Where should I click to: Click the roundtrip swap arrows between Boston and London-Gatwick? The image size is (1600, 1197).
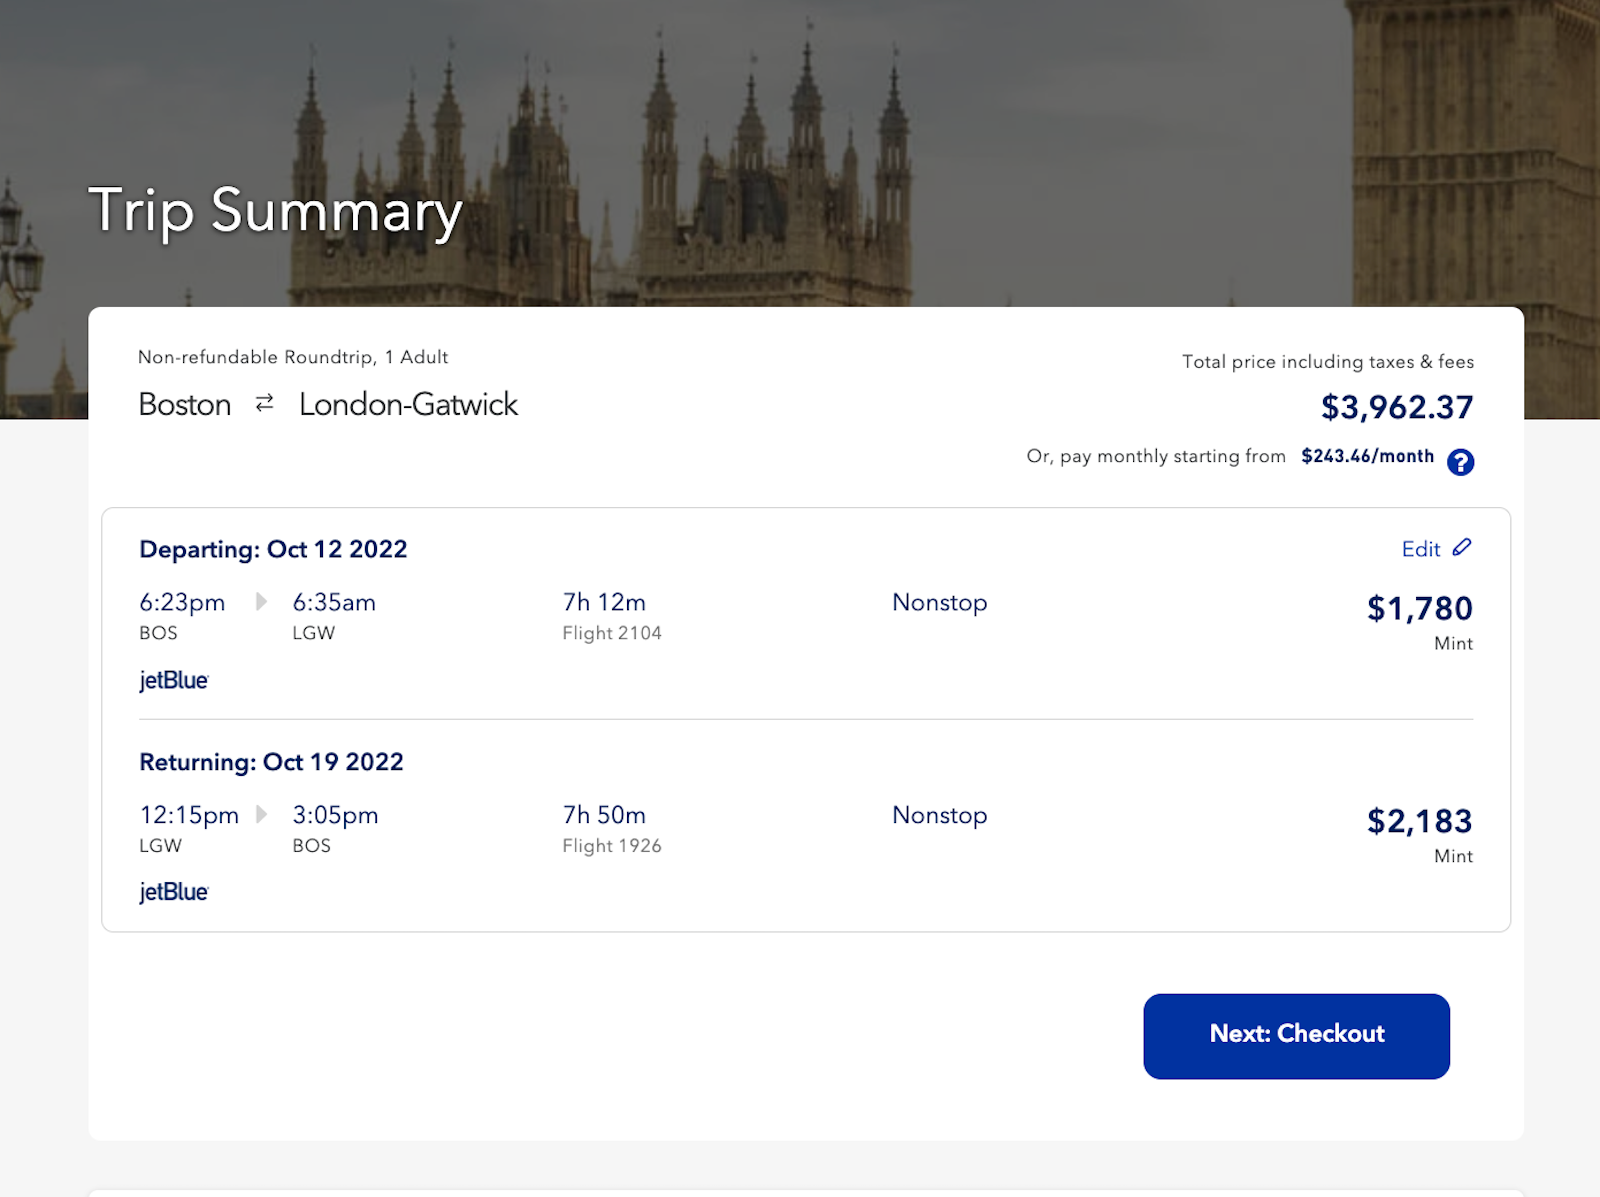tap(262, 404)
